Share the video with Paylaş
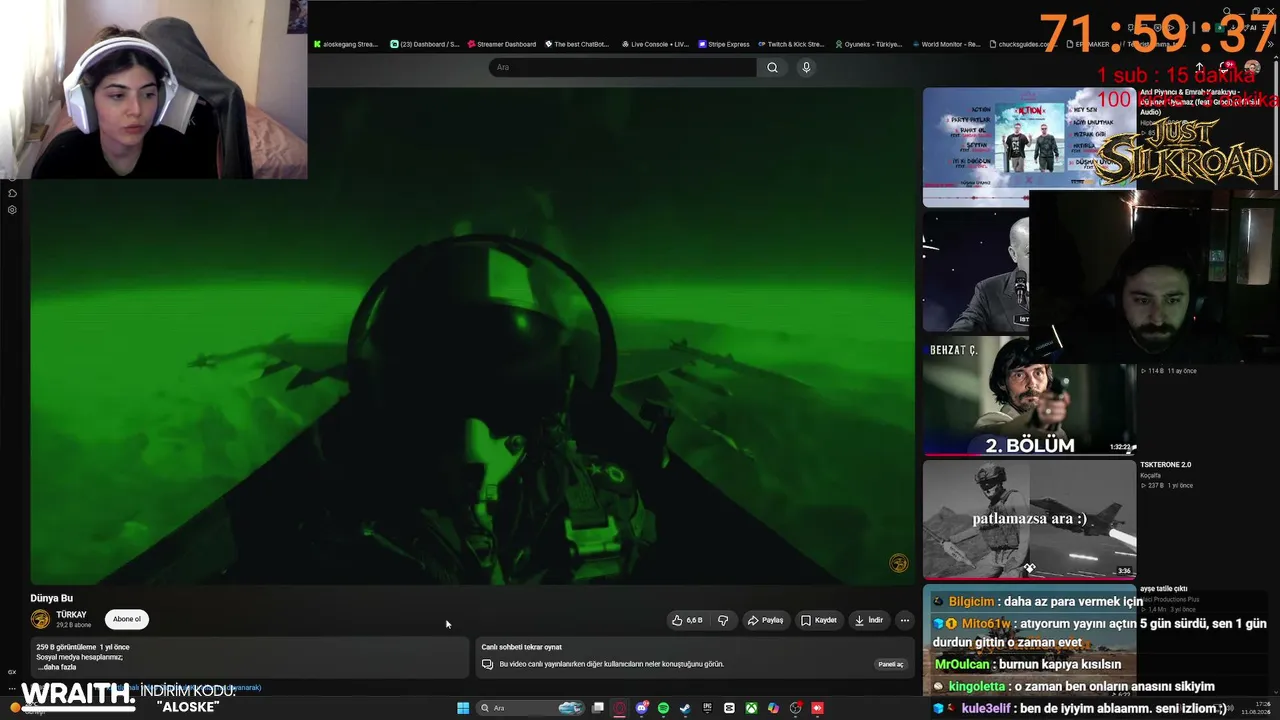This screenshot has height=720, width=1280. 766,620
